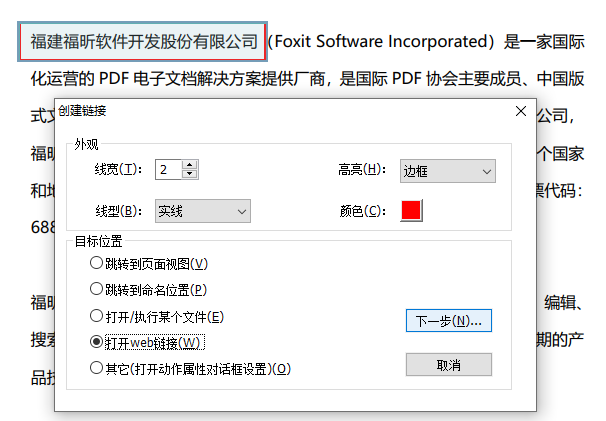Close the 创建链接 dialog
Viewport: 606px width, 421px height.
coord(520,111)
